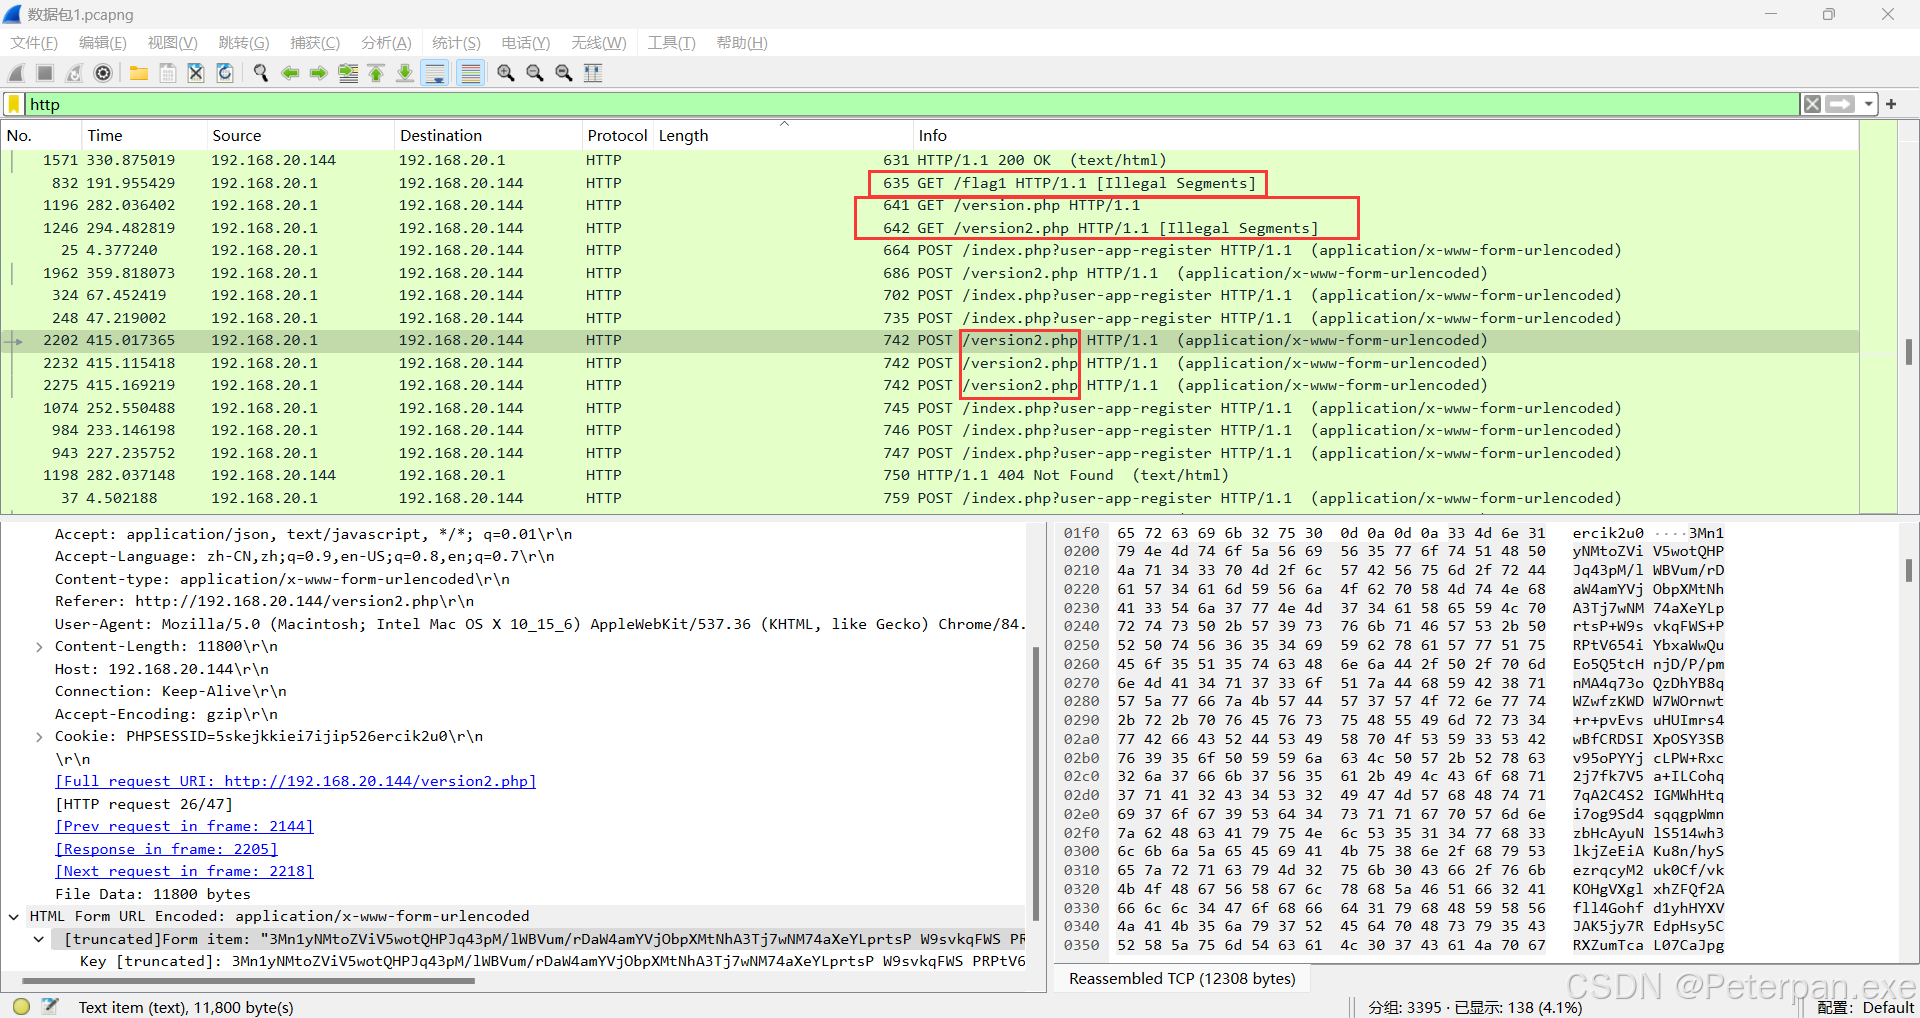This screenshot has height=1018, width=1920.
Task: Collapse the truncated Form item node
Action: point(39,939)
